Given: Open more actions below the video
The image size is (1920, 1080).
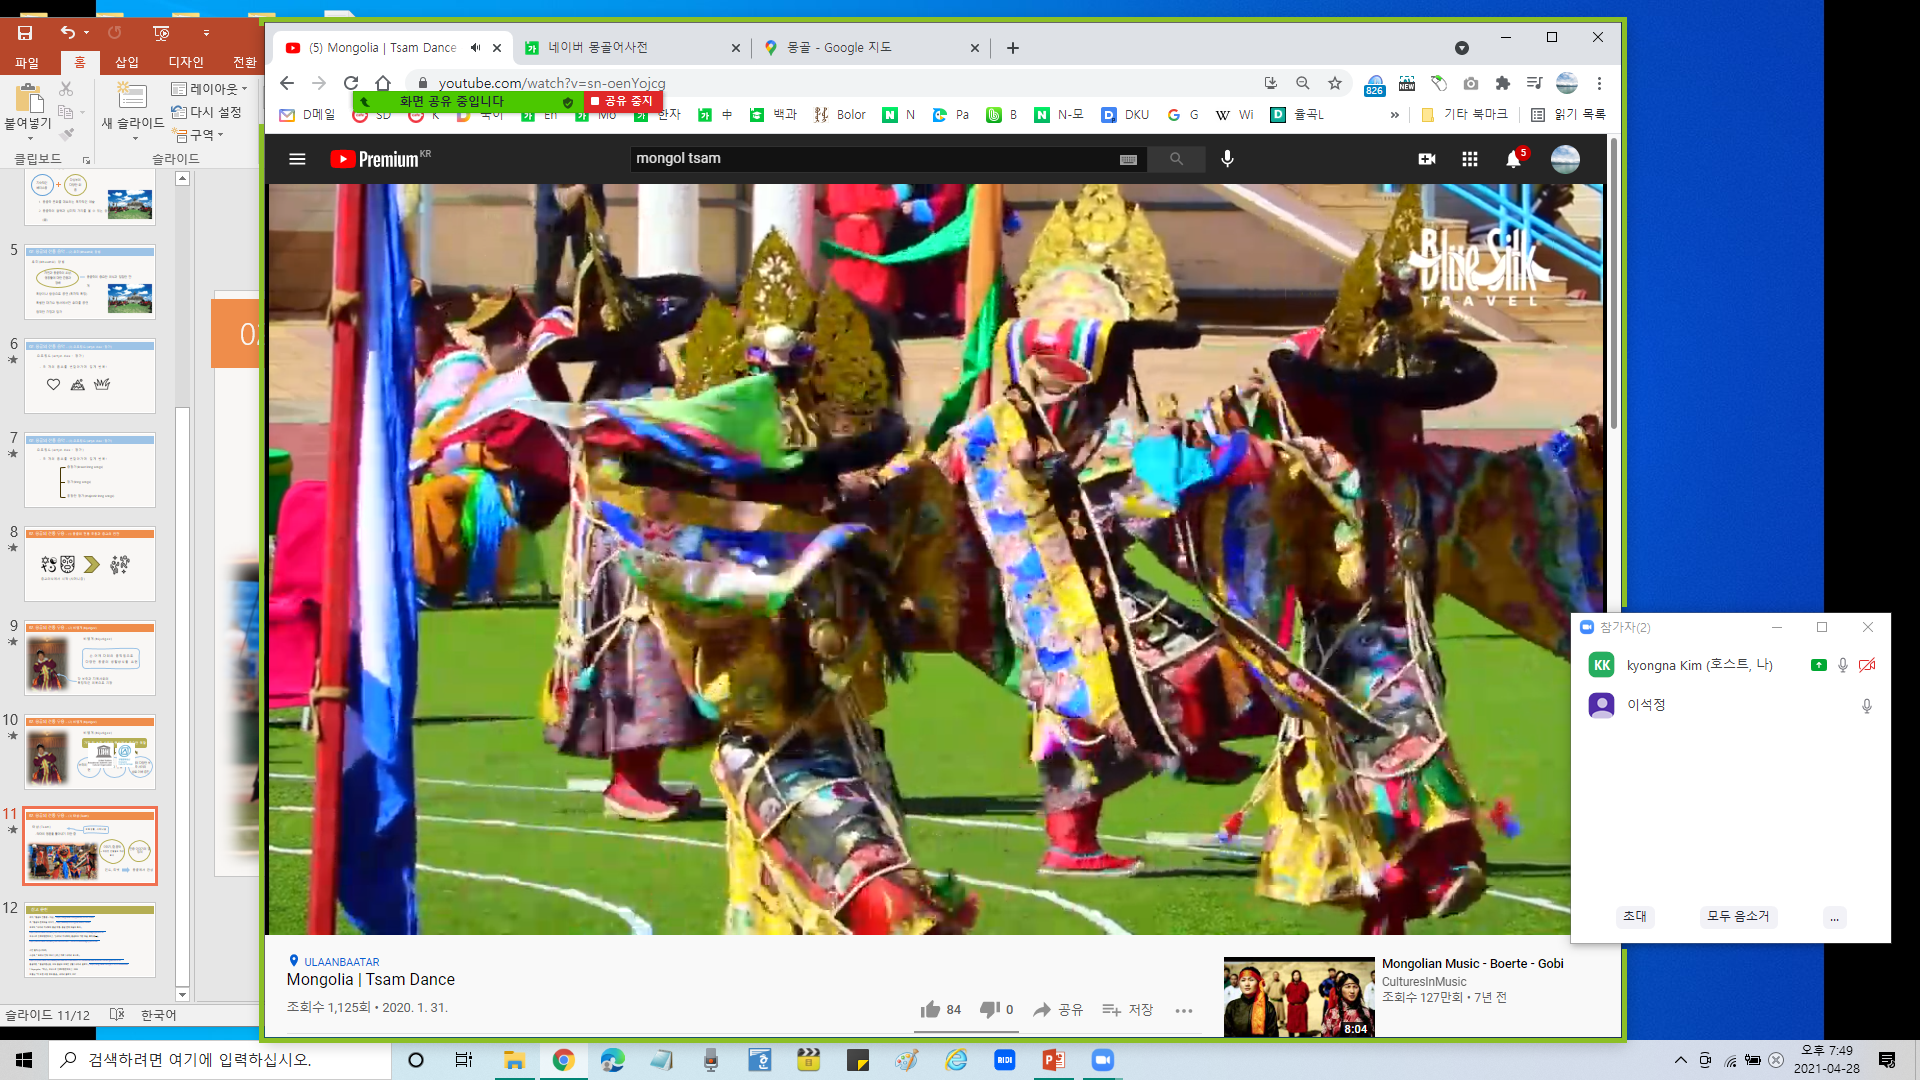Looking at the screenshot, I should click(x=1184, y=1011).
